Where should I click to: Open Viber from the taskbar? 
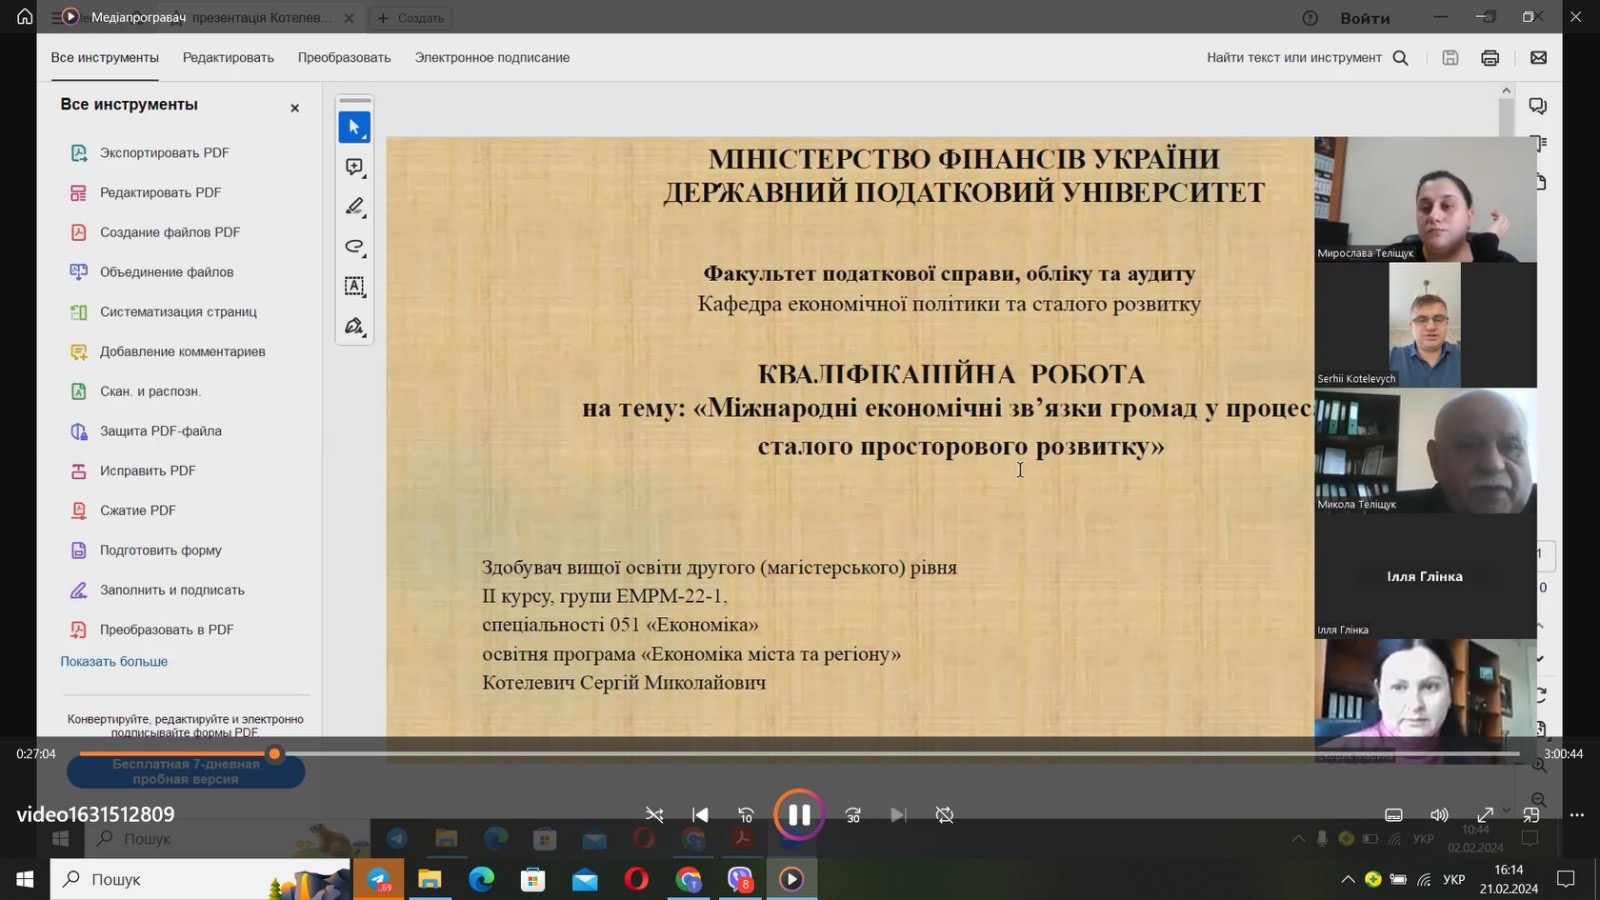click(740, 879)
